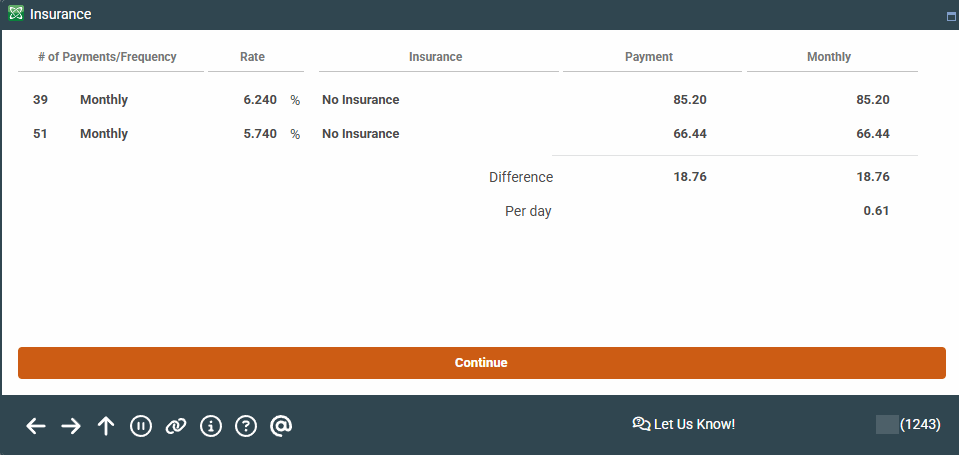Viewport: 959px width, 455px height.
Task: Select No Insurance in the 51-payment row
Action: [x=360, y=134]
